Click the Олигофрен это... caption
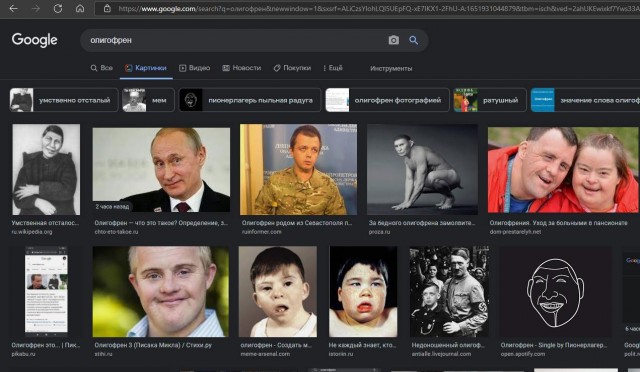640x372 pixels. [x=46, y=345]
